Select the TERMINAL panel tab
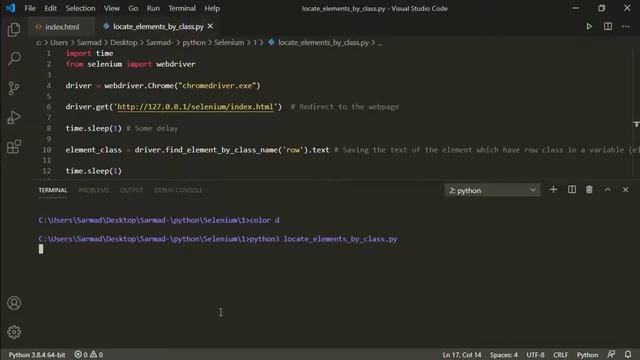 coord(53,190)
